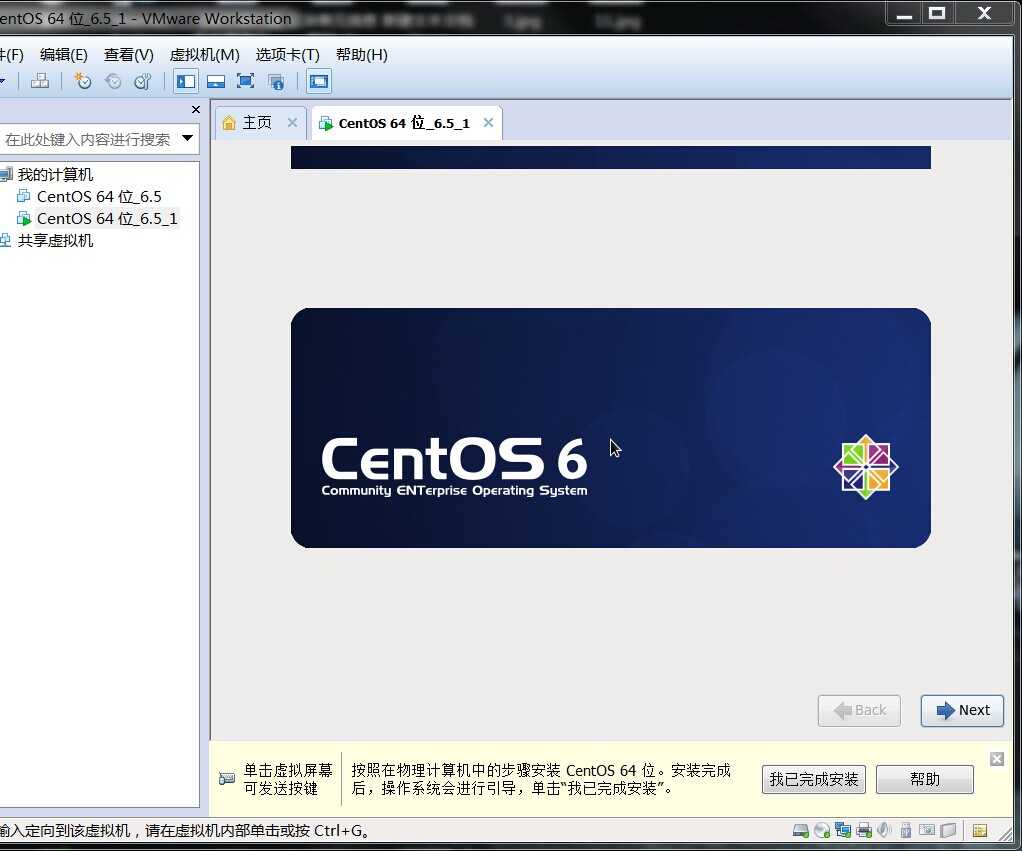Click the message log icon in status bar

980,831
